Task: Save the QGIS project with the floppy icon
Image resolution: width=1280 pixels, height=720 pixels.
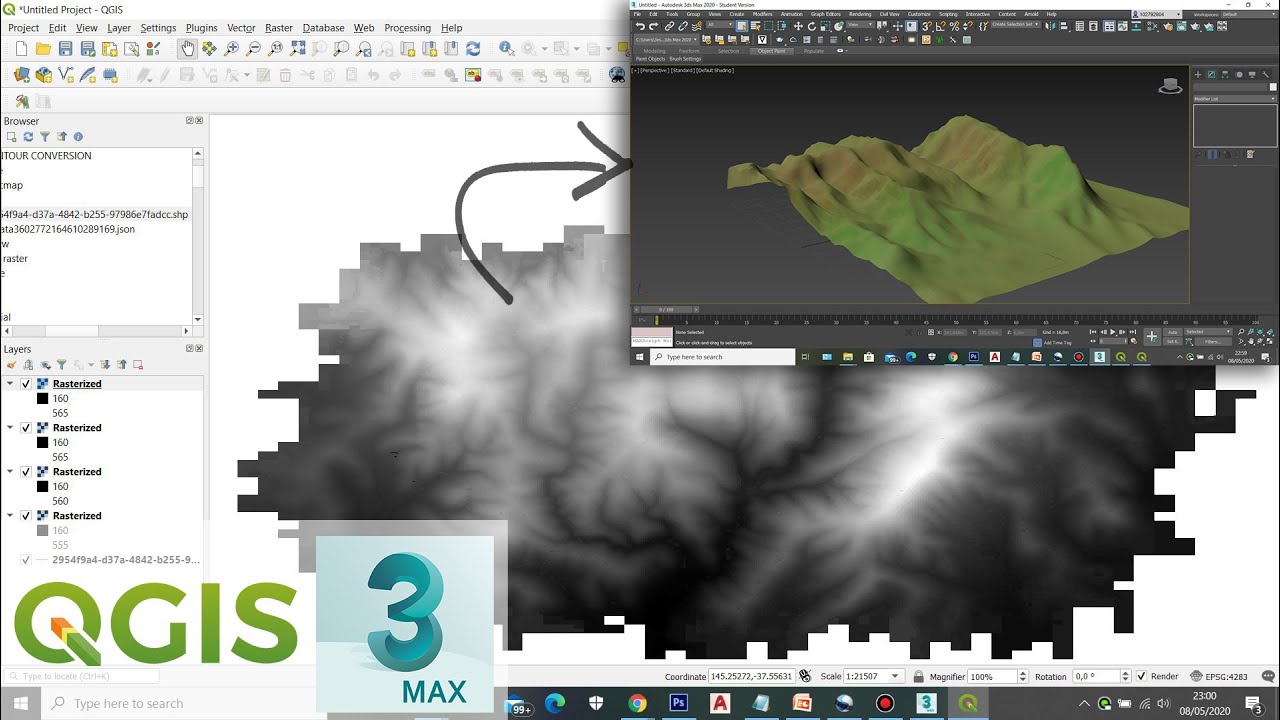Action: [x=65, y=48]
